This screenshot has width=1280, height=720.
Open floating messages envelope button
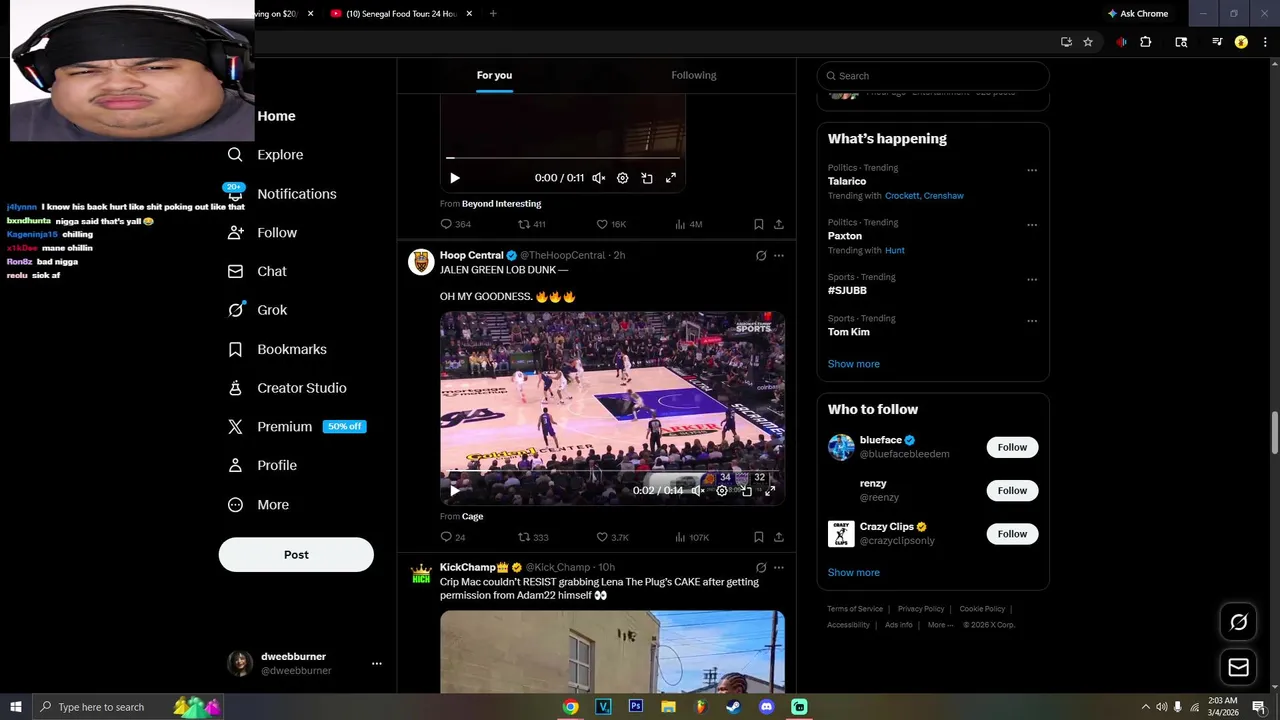(x=1238, y=667)
